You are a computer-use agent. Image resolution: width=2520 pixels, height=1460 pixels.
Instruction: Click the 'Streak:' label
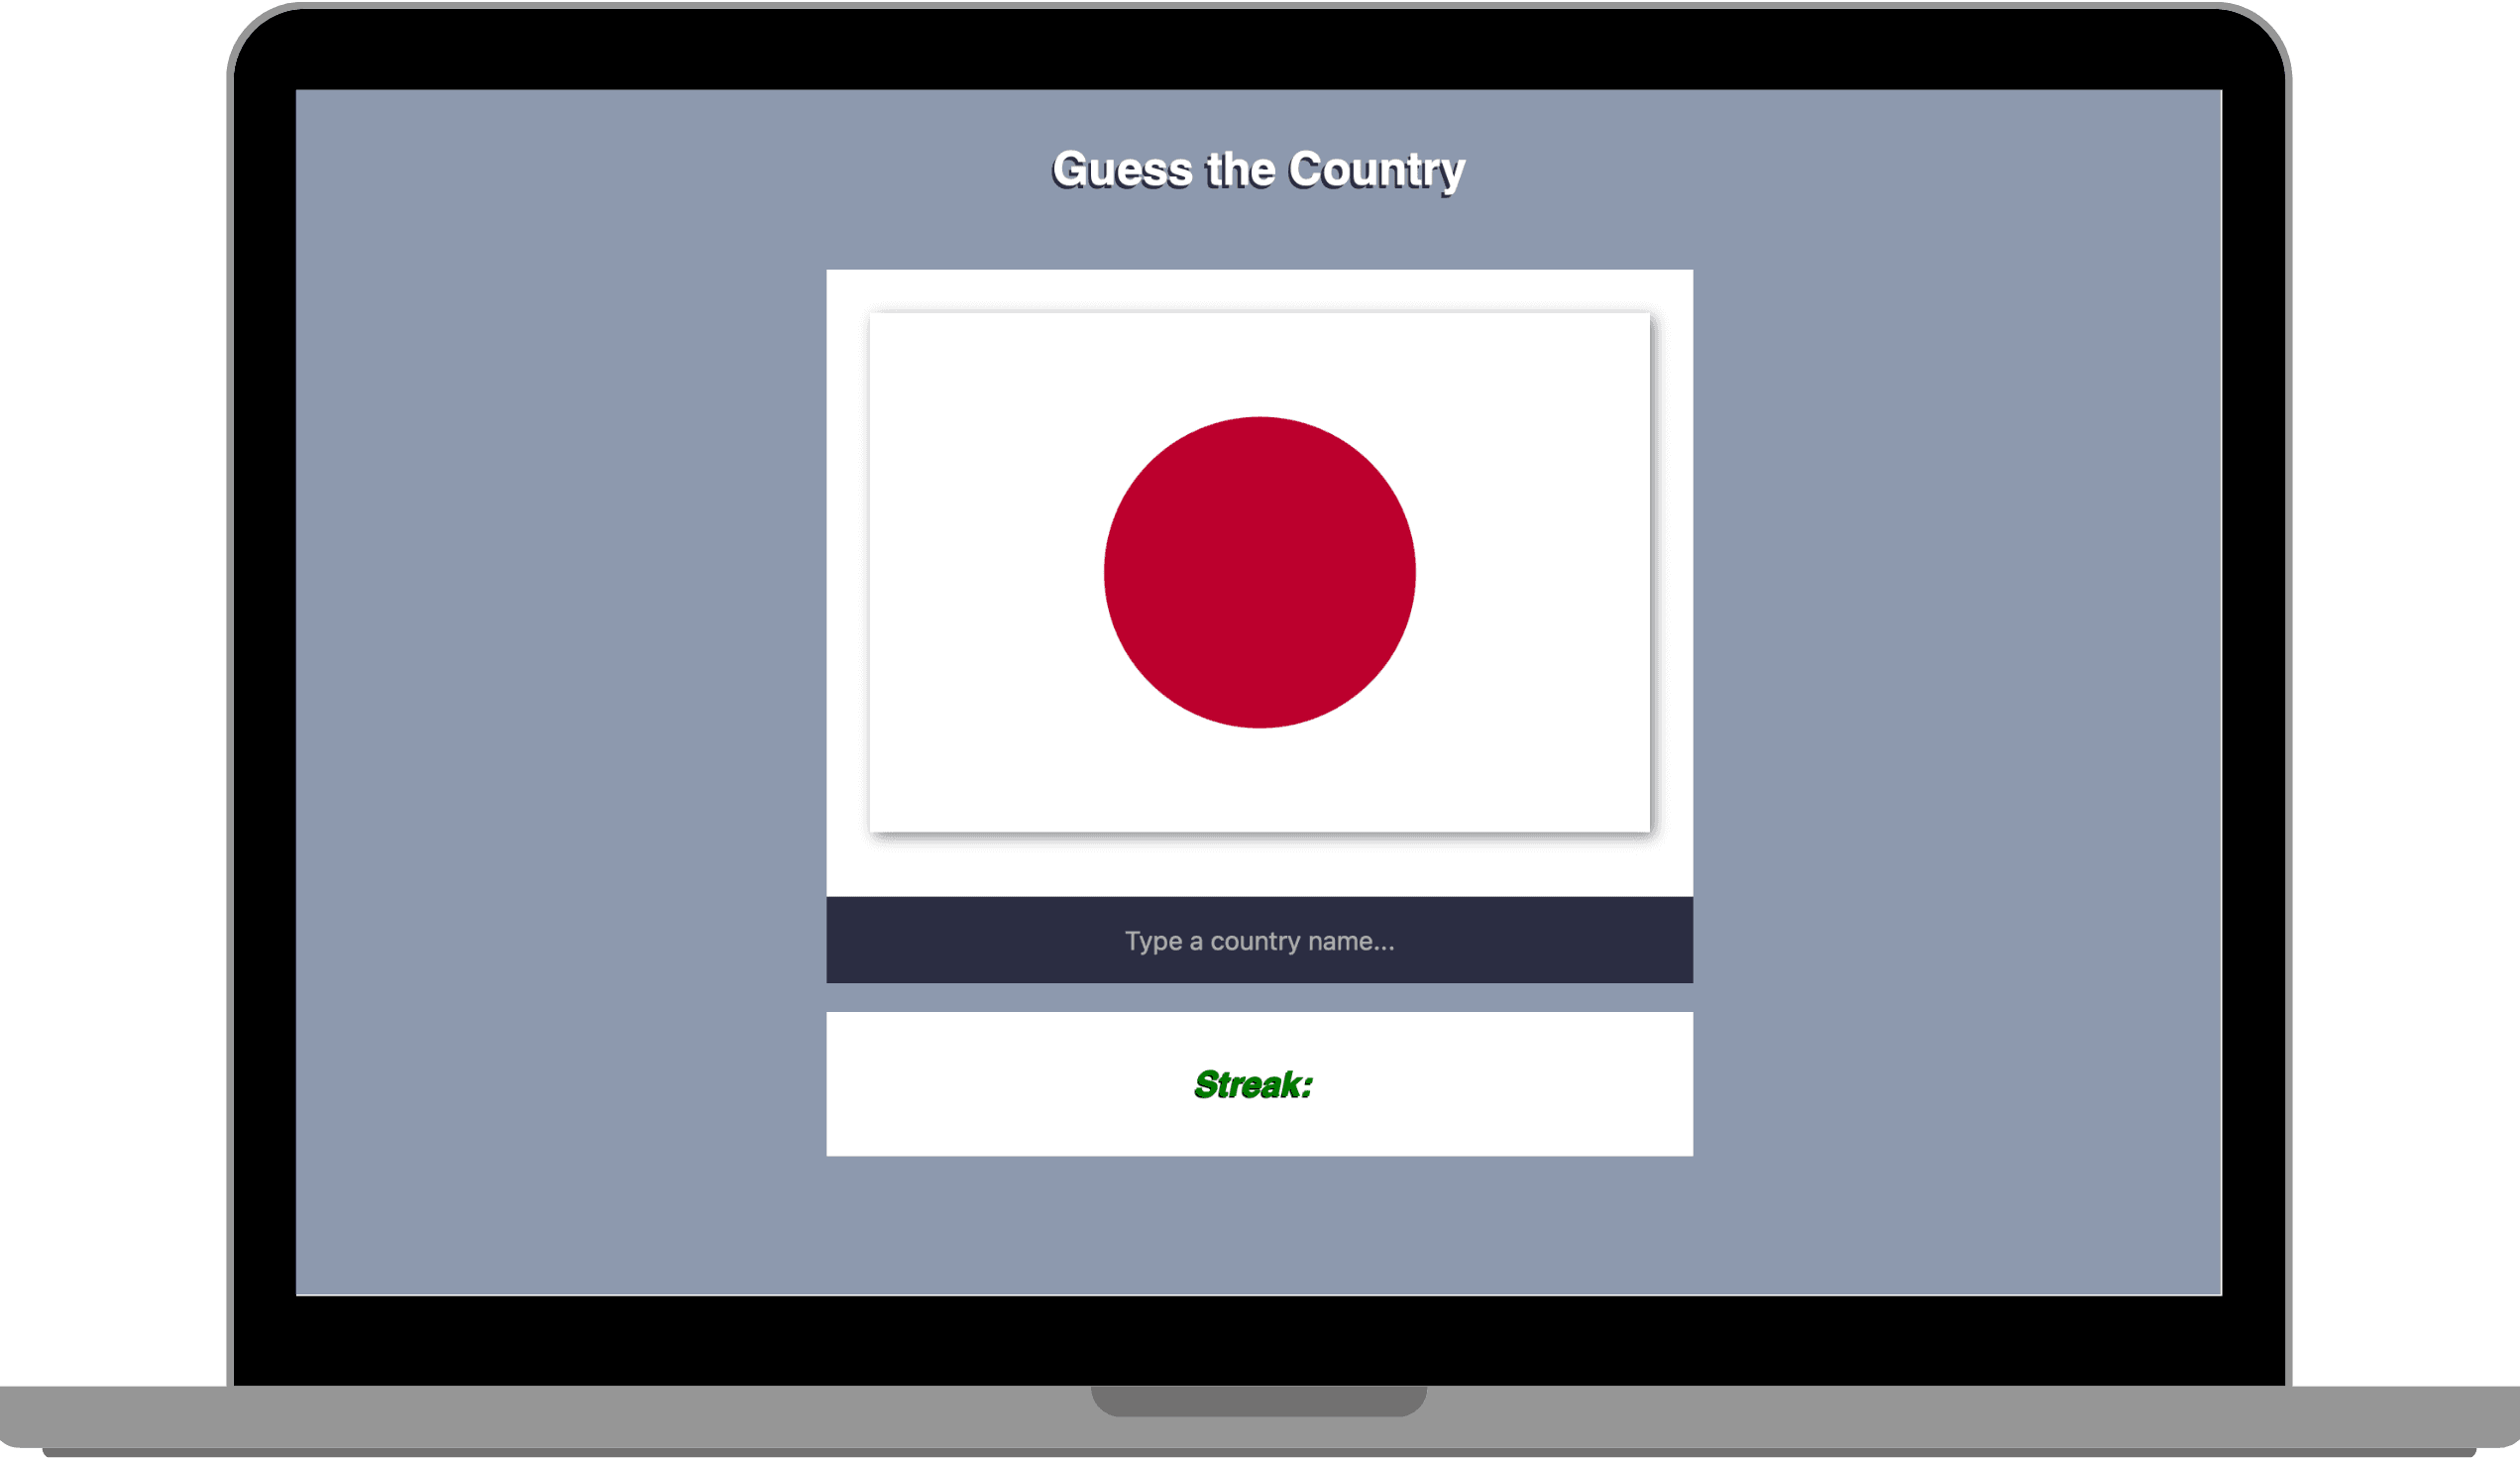[1254, 1083]
